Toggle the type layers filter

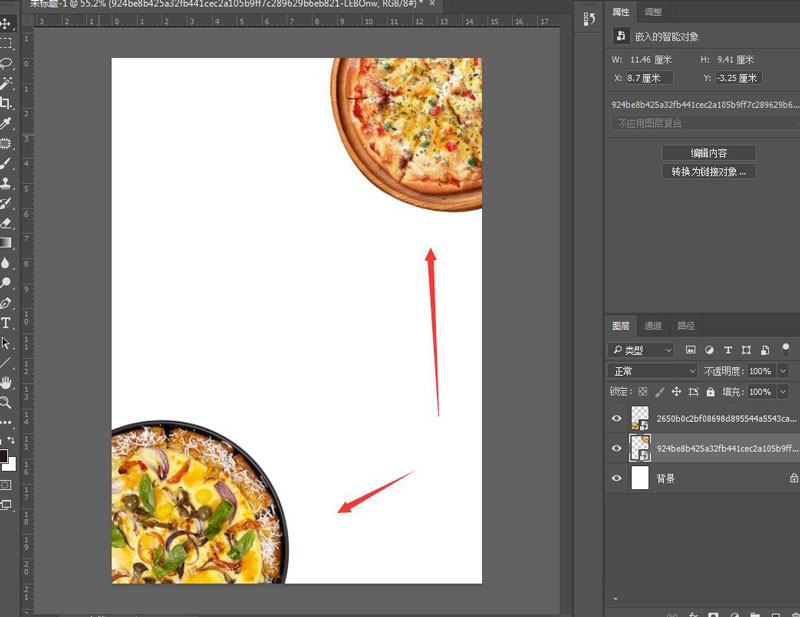coord(728,350)
